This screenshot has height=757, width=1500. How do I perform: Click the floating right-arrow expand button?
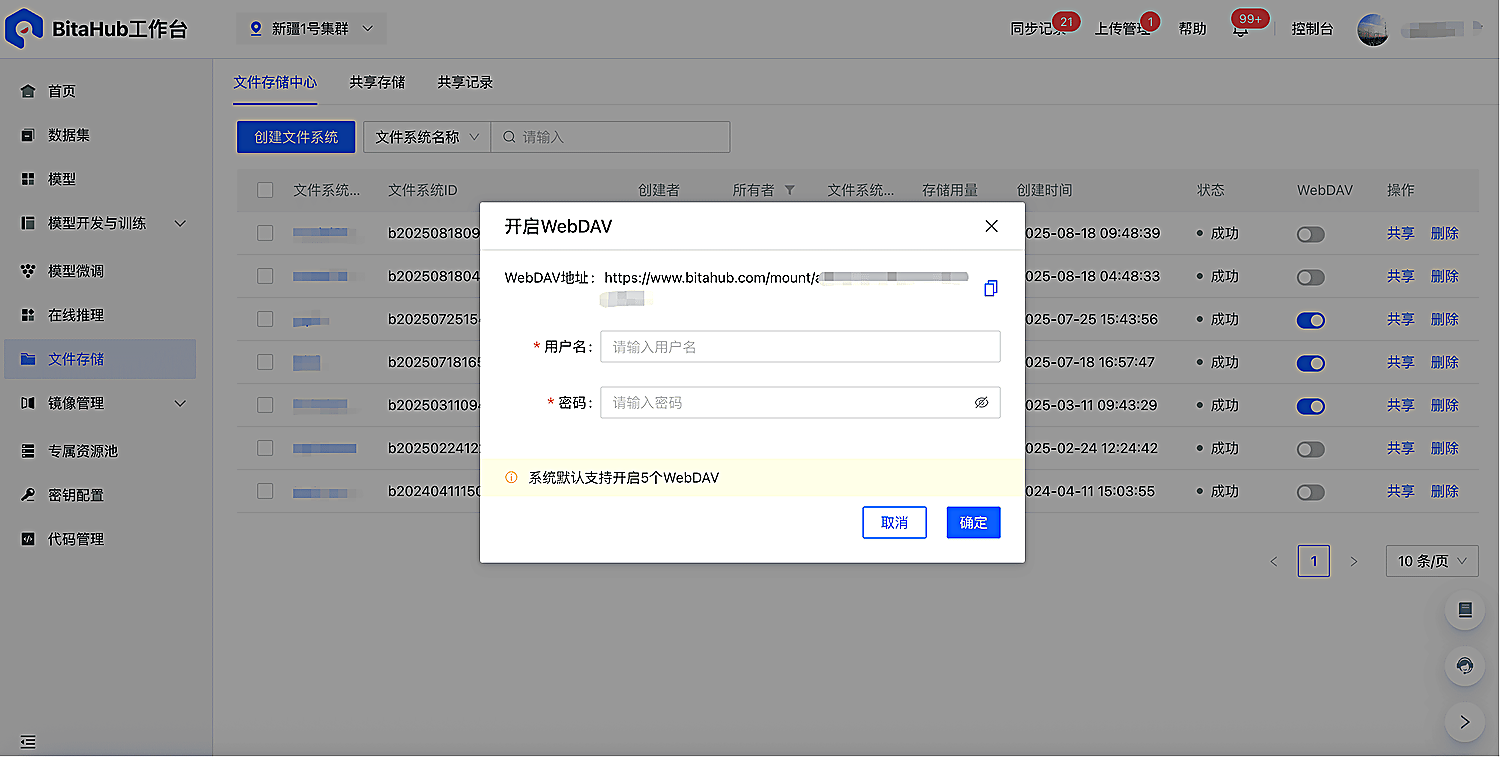[1465, 721]
